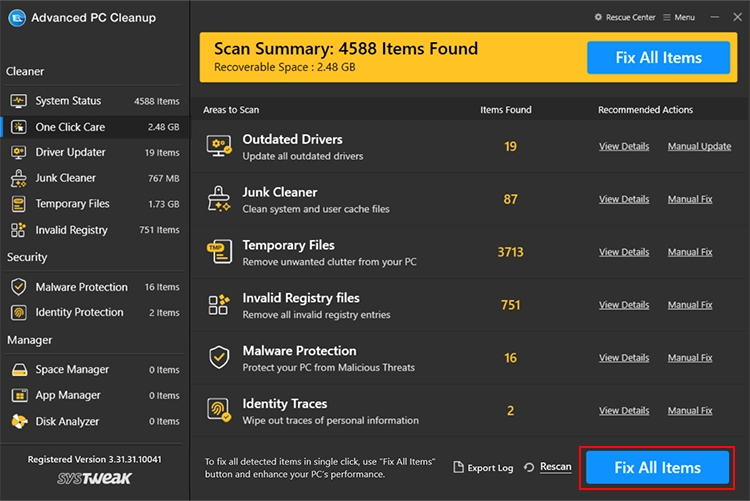Open Disk Analyzer in sidebar
Viewport: 750px width, 501px height.
(95, 421)
